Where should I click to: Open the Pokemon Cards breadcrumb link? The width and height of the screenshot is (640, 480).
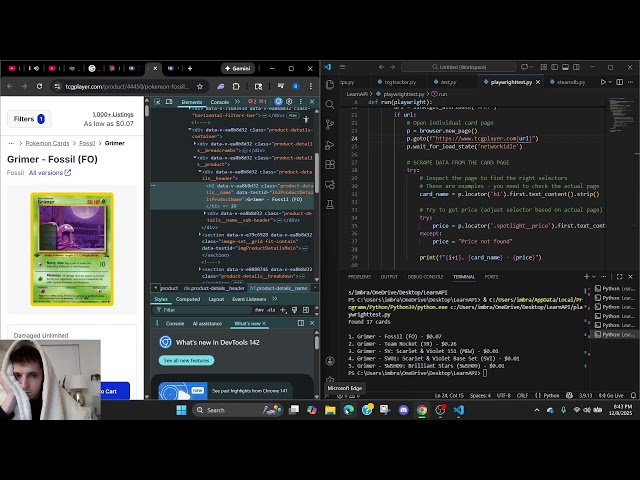click(x=47, y=143)
